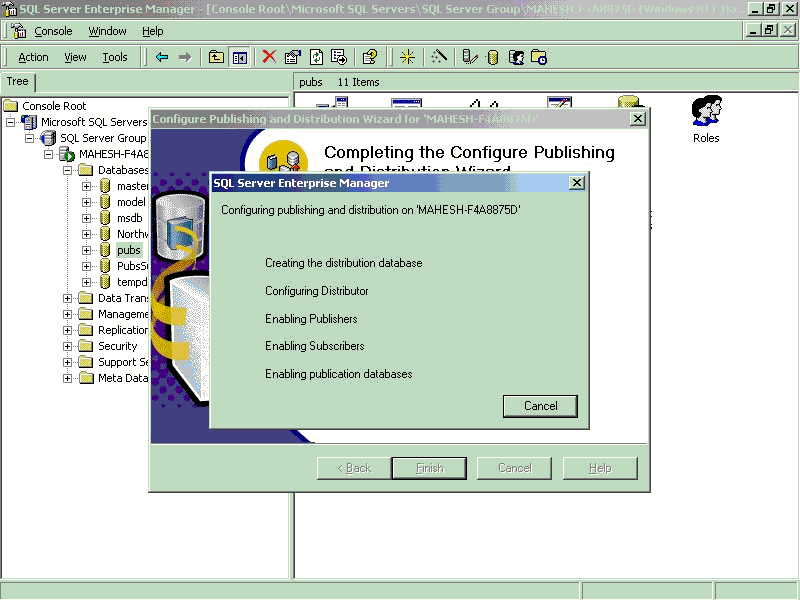
Task: Click the New Login toolbar icon
Action: pos(516,57)
